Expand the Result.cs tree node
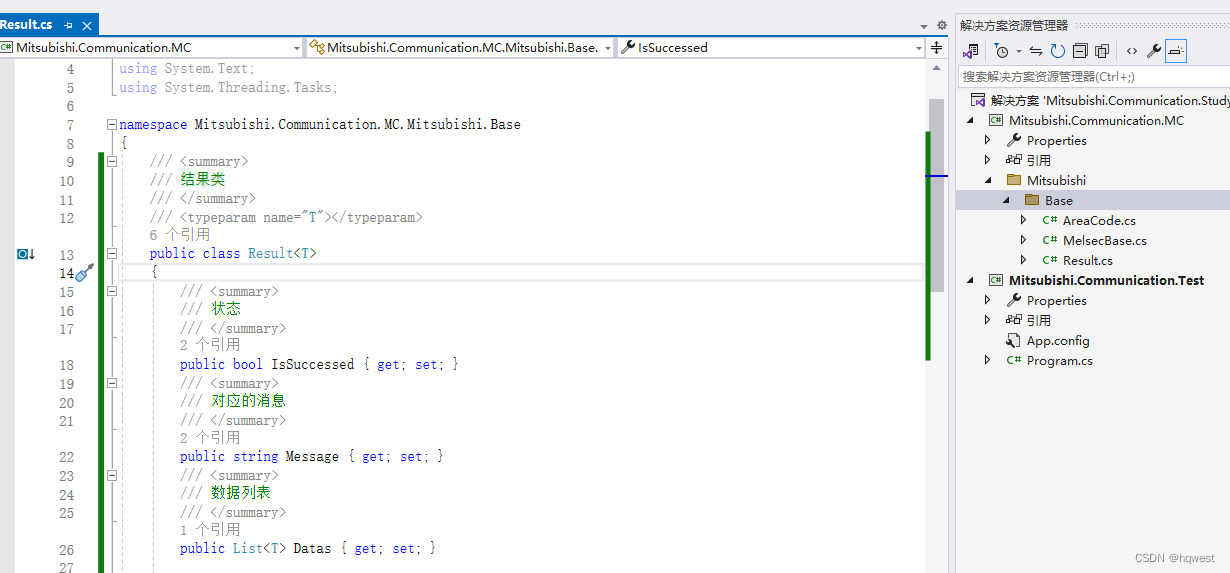The width and height of the screenshot is (1230, 573). point(1023,260)
